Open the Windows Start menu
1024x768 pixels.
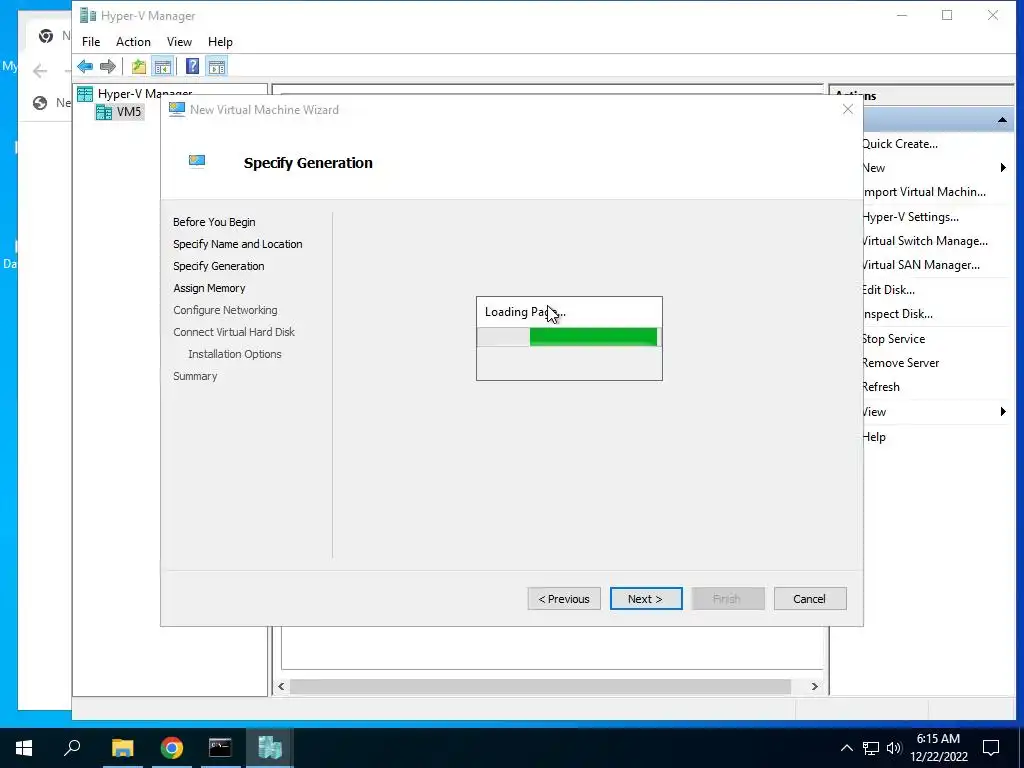point(24,748)
